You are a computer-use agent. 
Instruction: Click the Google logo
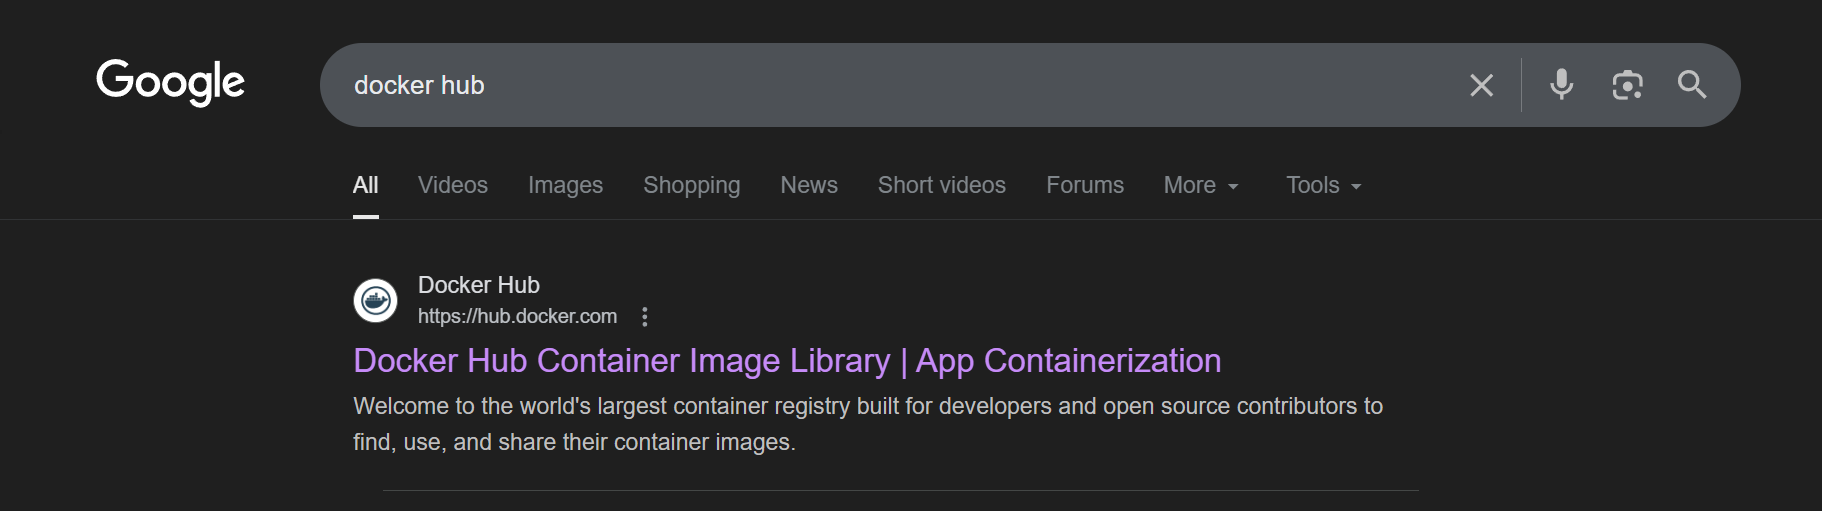[170, 82]
